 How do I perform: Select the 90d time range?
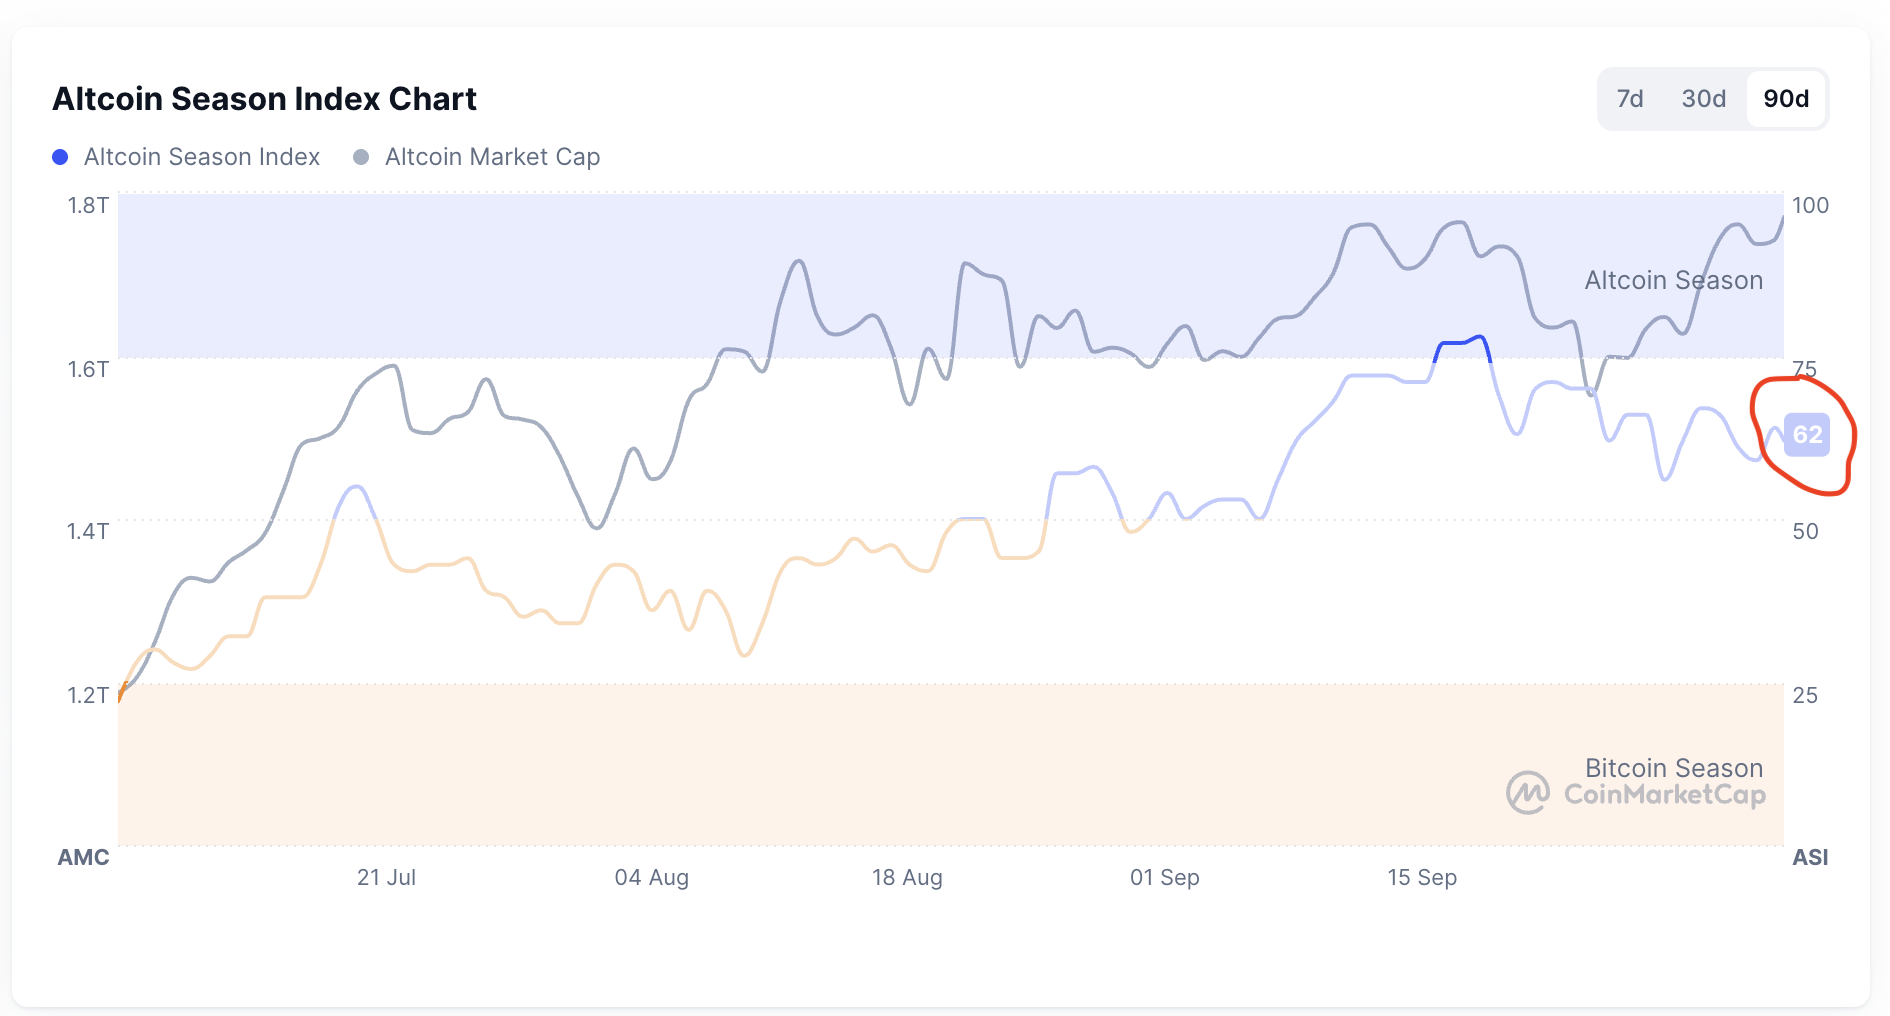point(1786,99)
